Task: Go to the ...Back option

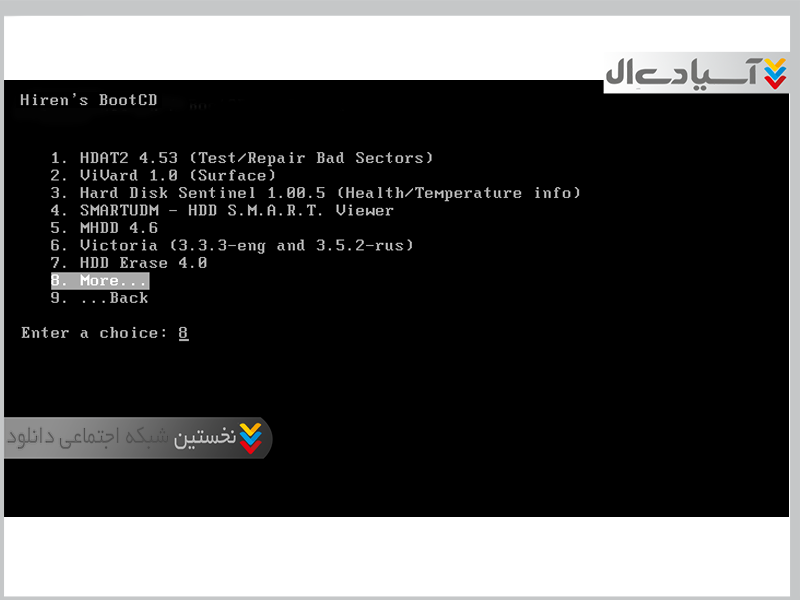Action: click(x=99, y=298)
